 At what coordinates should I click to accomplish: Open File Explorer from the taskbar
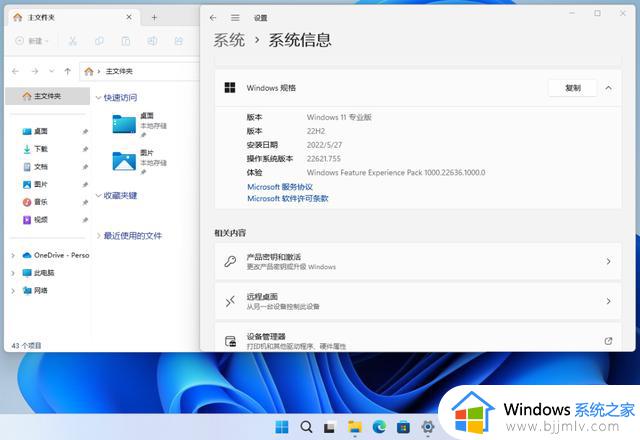355,427
